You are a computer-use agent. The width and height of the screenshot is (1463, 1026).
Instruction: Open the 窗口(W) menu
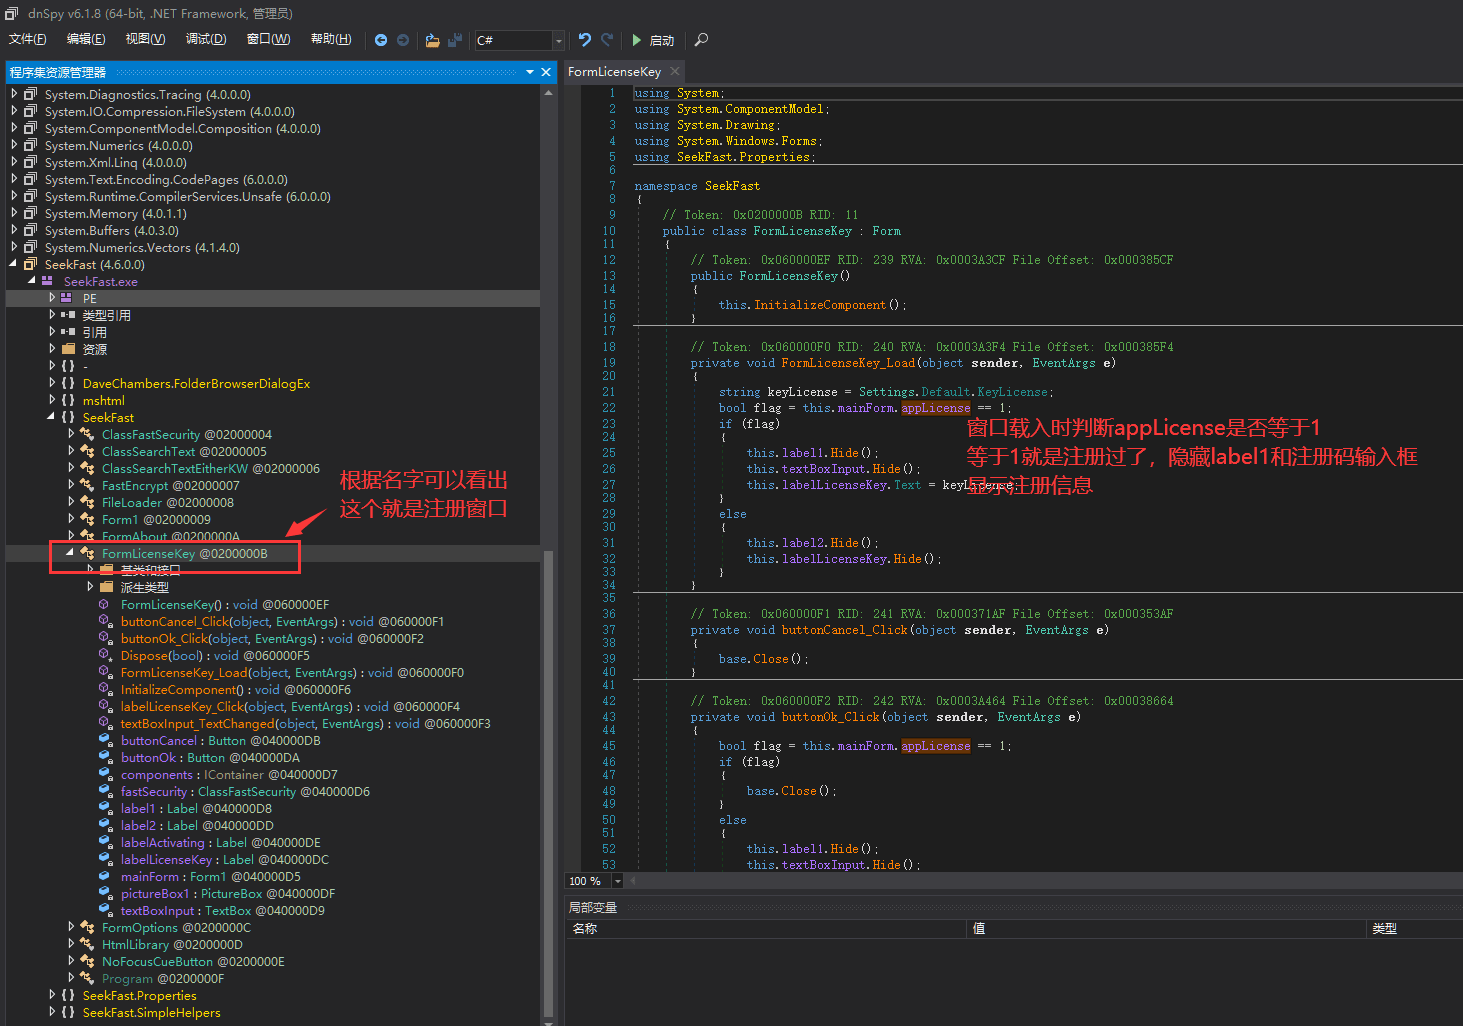(x=268, y=39)
